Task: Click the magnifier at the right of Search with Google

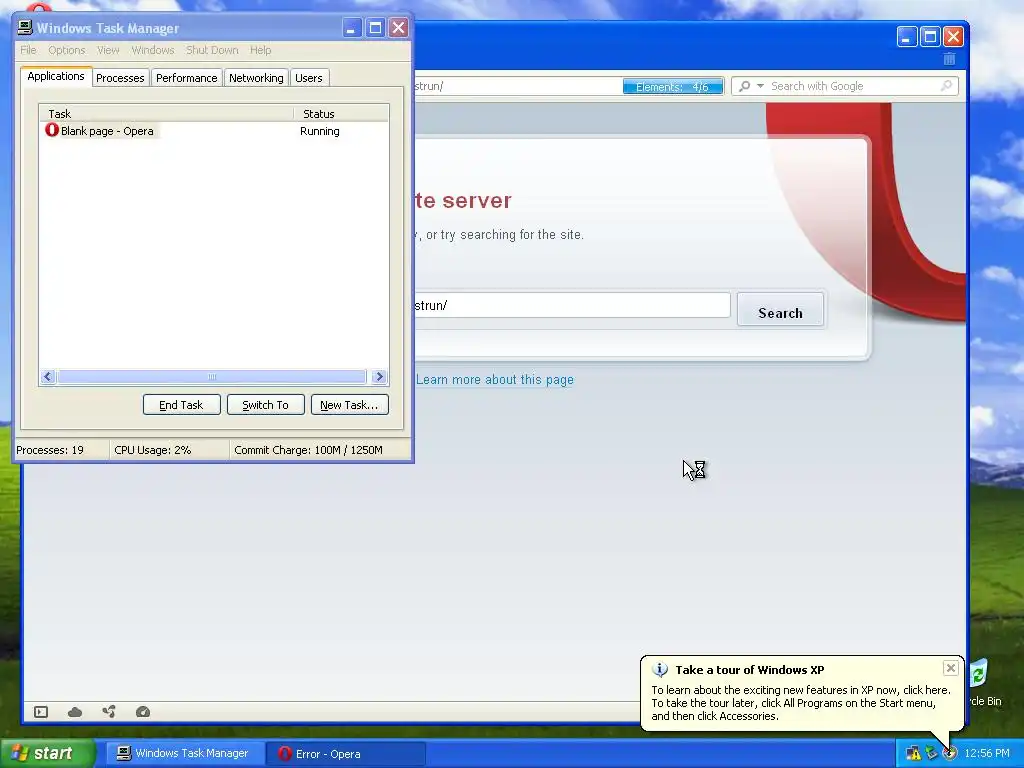Action: pyautogui.click(x=946, y=86)
